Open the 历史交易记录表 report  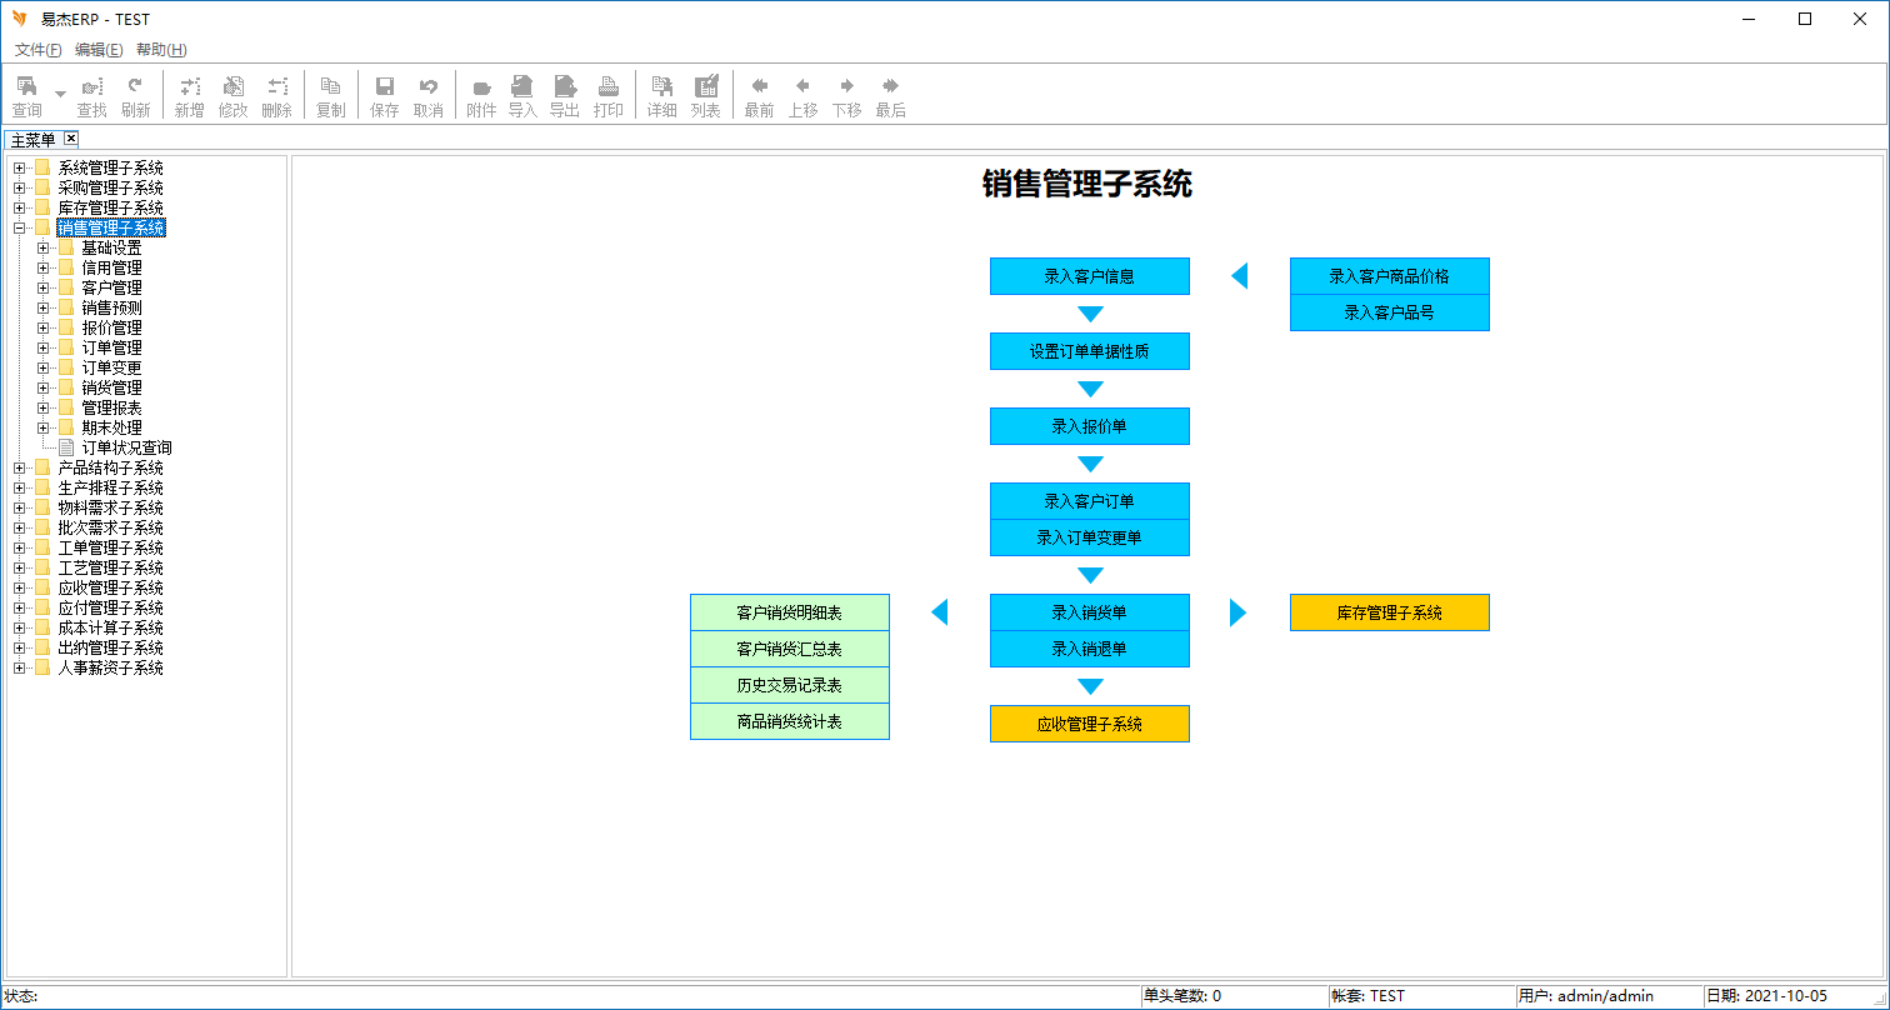(x=789, y=686)
